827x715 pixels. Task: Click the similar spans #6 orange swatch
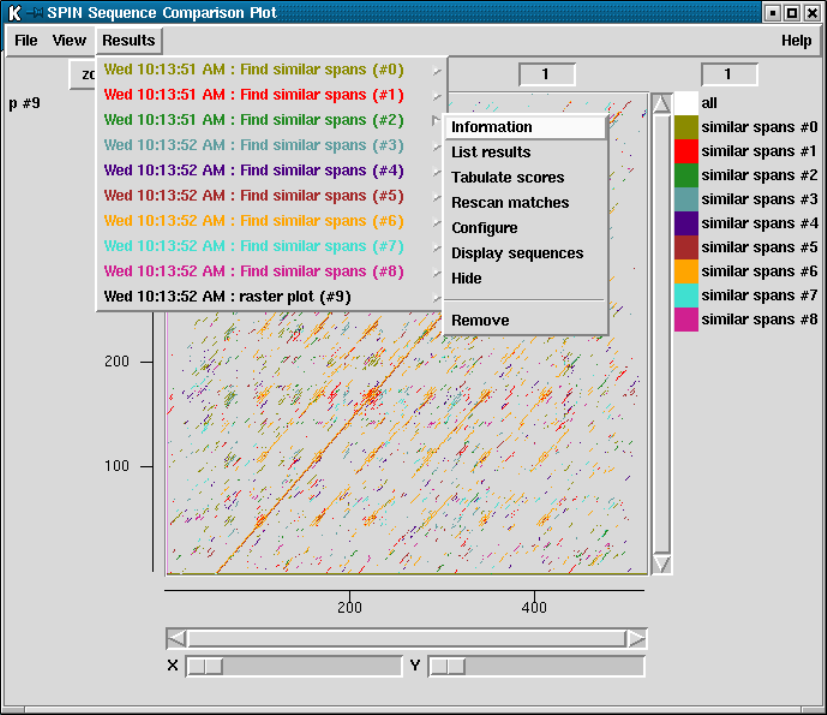[x=686, y=272]
